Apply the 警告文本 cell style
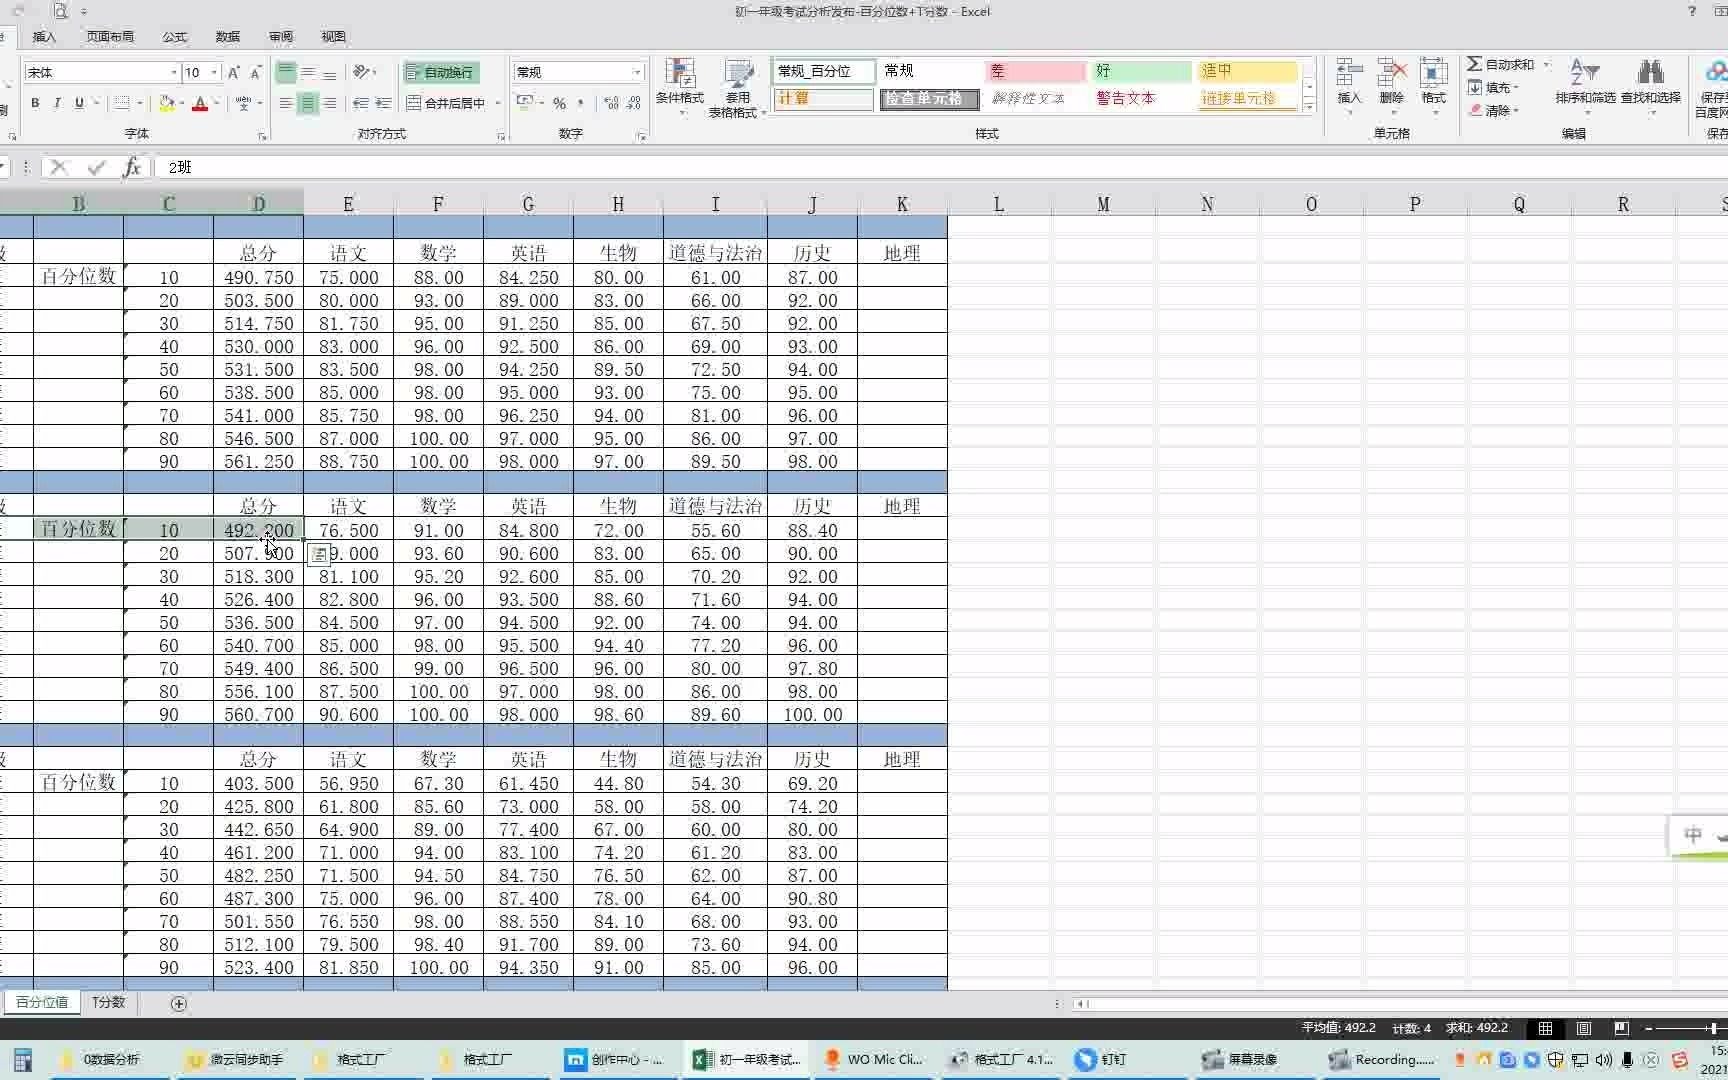Screen dimensions: 1728x1080 point(1140,98)
